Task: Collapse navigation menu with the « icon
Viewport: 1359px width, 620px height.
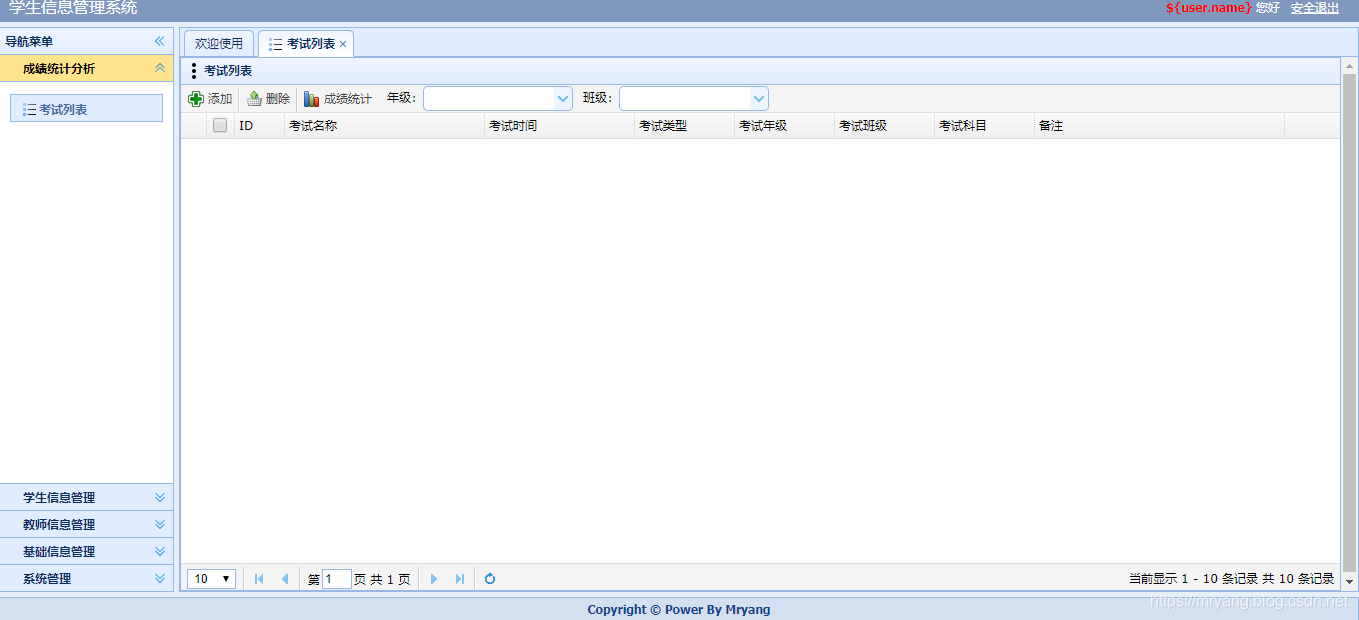Action: (157, 41)
